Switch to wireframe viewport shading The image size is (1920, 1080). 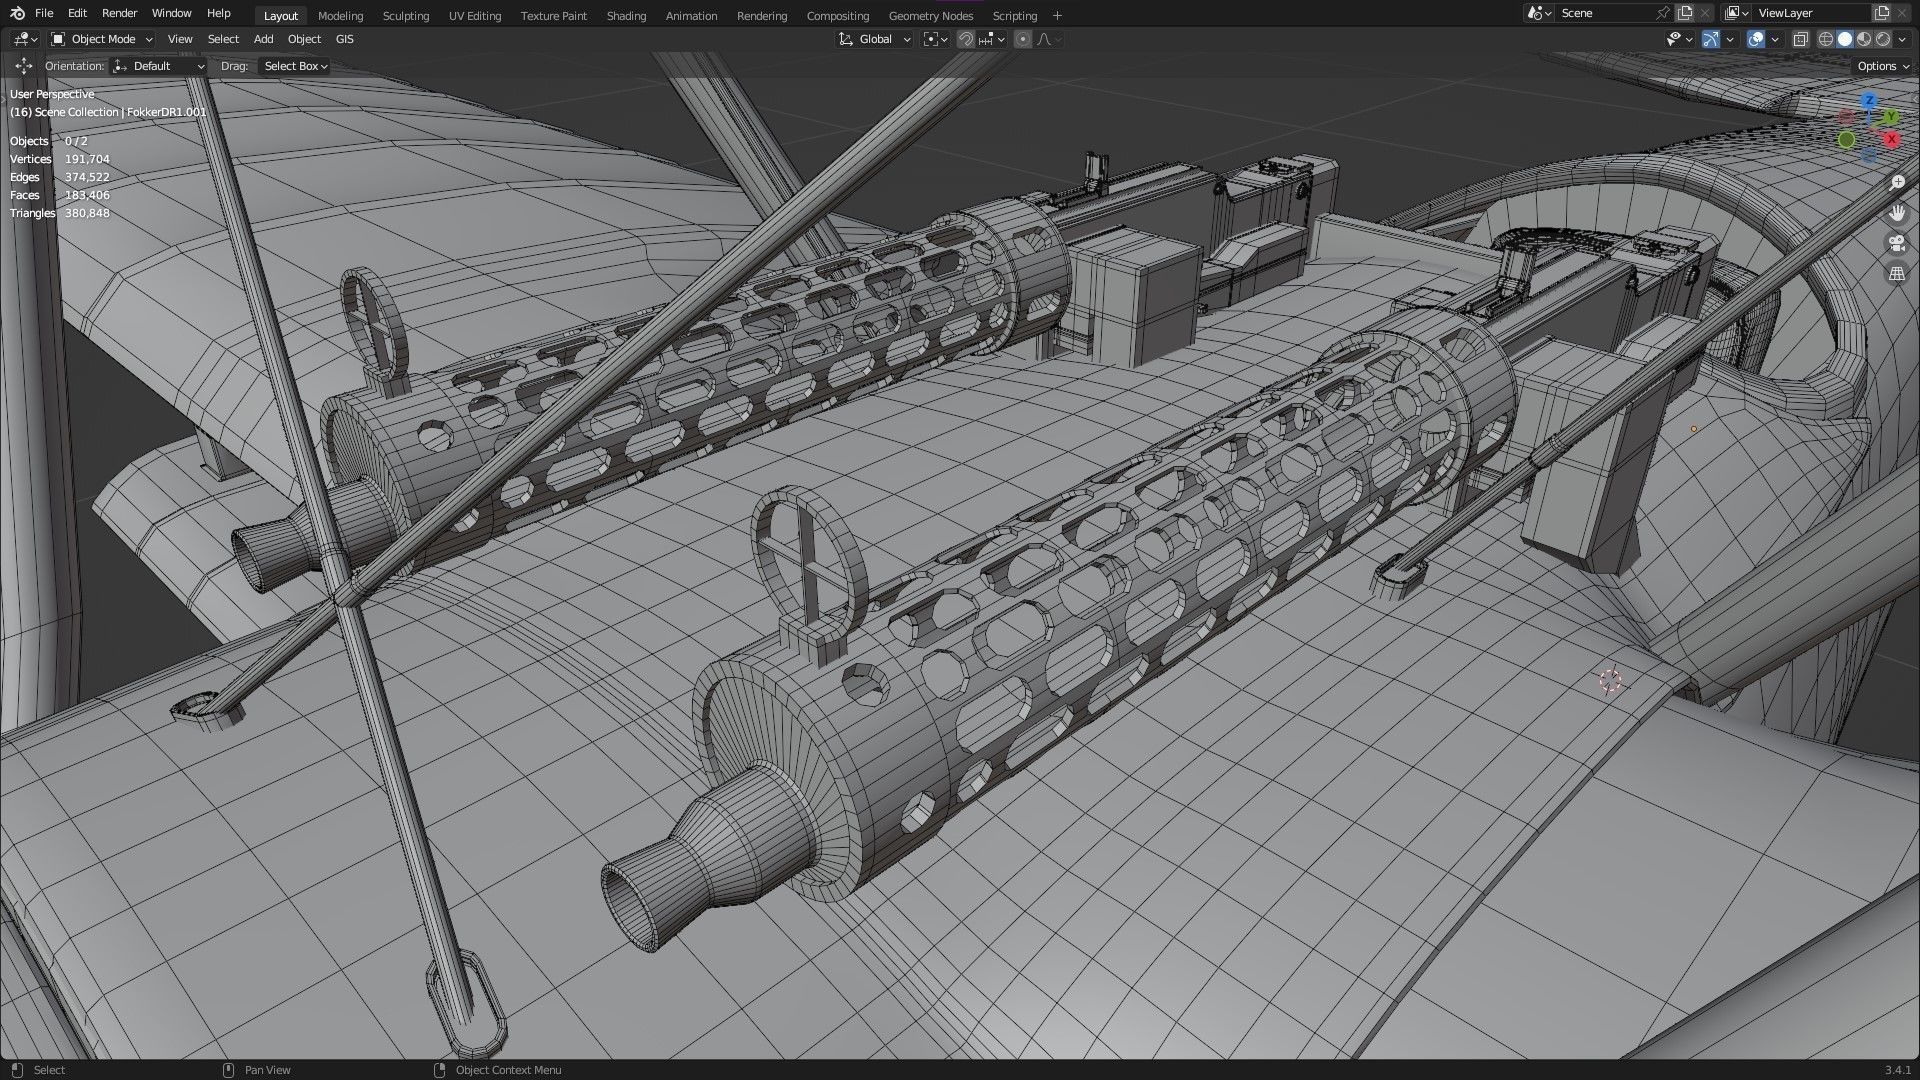pyautogui.click(x=1825, y=39)
